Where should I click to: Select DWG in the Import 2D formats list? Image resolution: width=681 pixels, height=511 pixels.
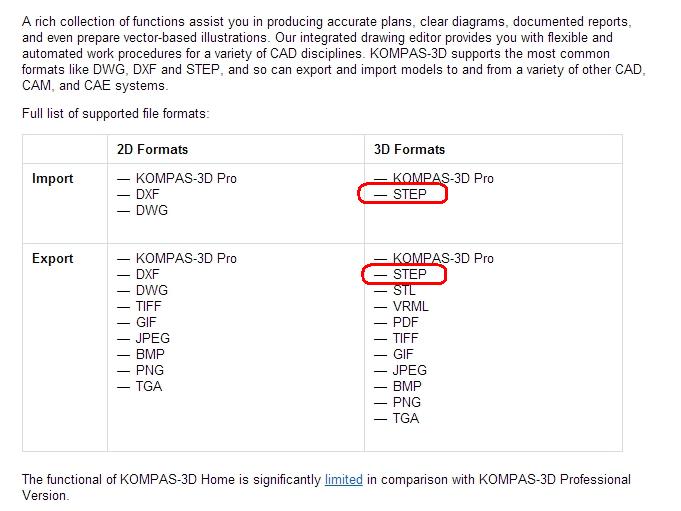tap(152, 210)
